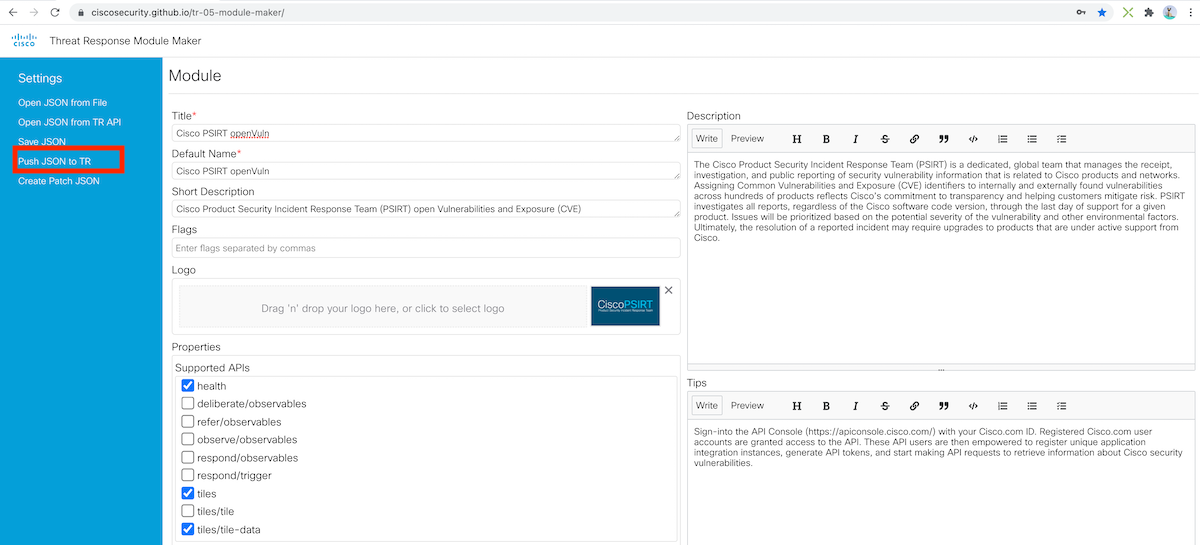
Task: Click Checklist icon in Description toolbar
Action: [1062, 139]
